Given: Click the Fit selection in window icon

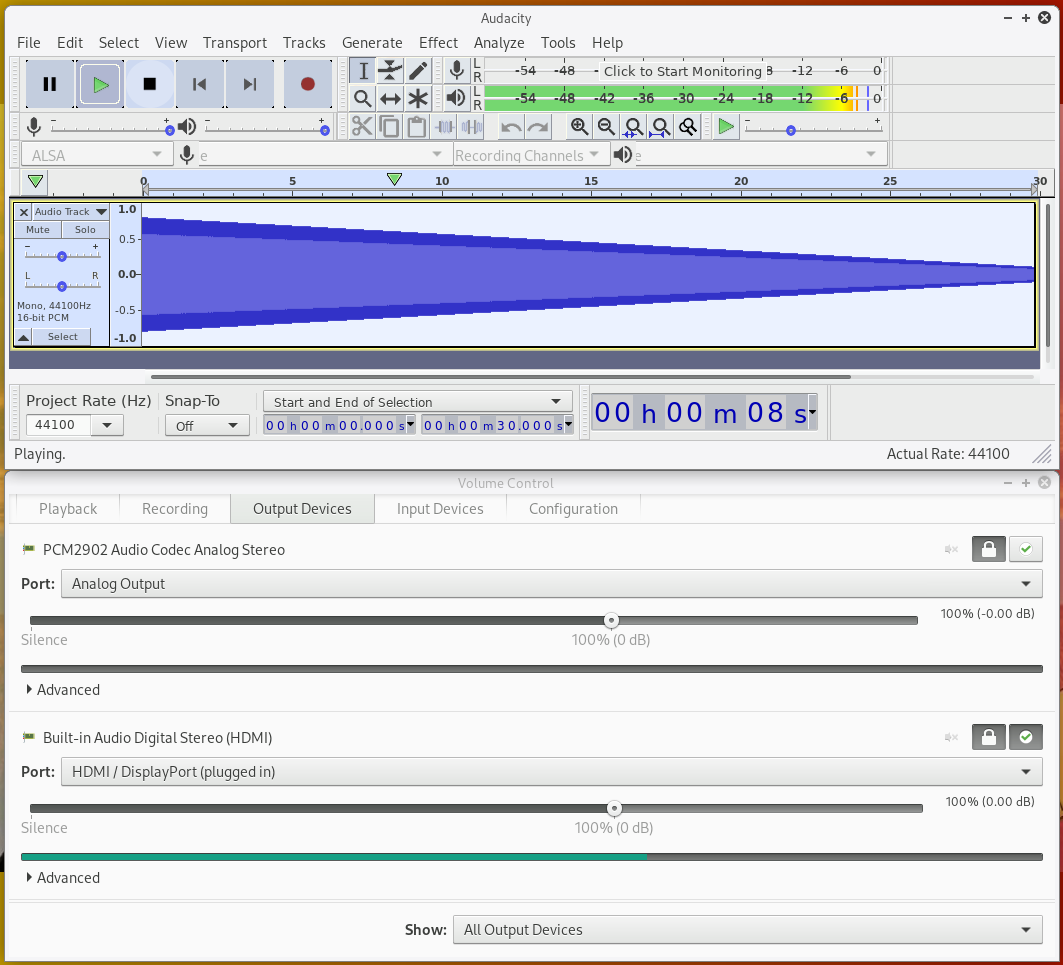Looking at the screenshot, I should (x=633, y=126).
